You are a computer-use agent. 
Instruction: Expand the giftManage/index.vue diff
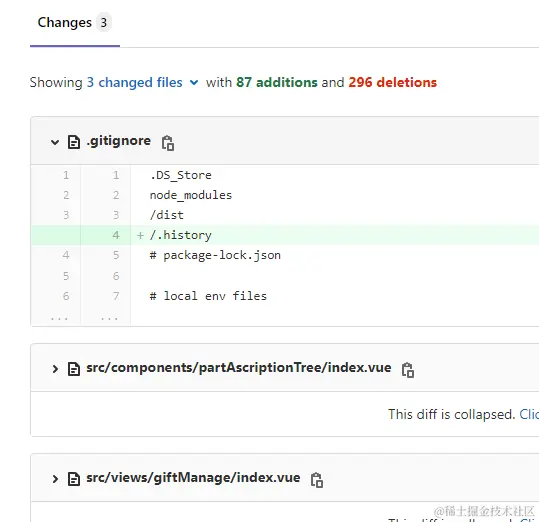coord(55,479)
